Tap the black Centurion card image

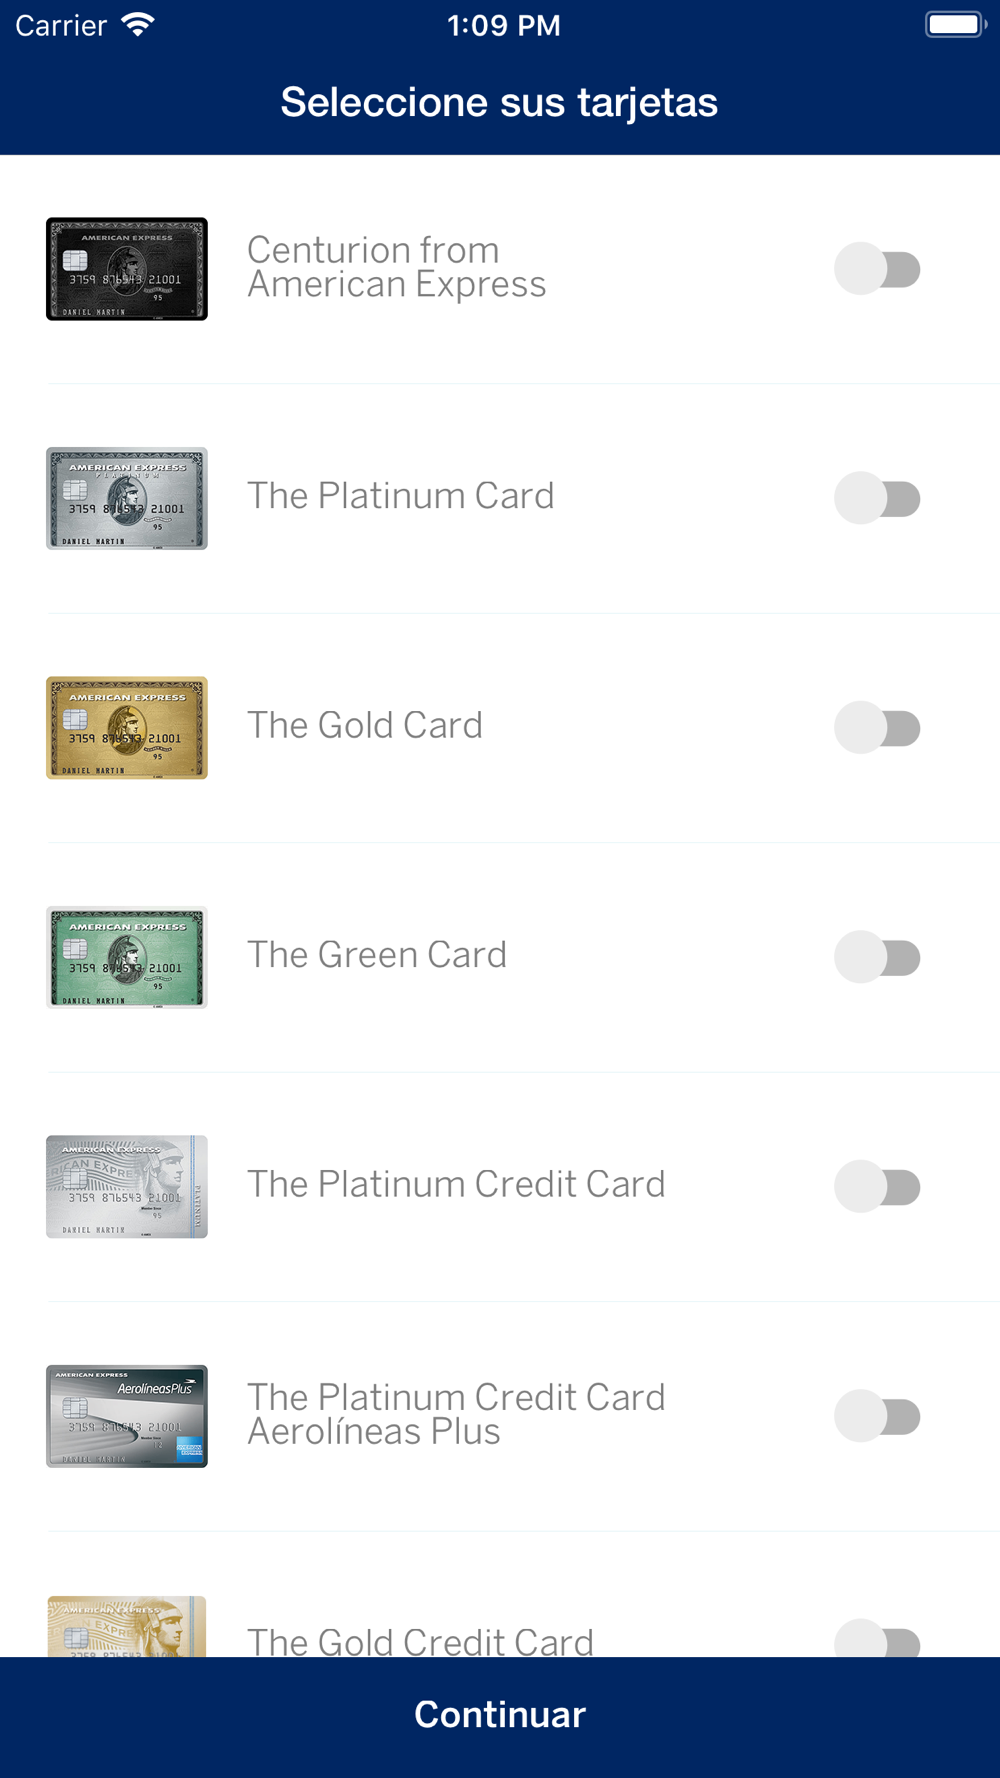tap(127, 269)
